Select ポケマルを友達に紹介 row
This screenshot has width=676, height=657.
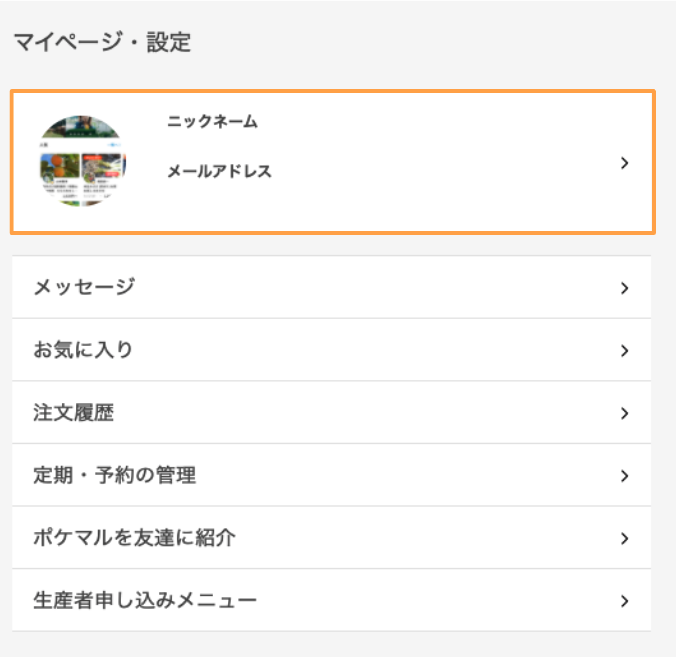coord(332,538)
